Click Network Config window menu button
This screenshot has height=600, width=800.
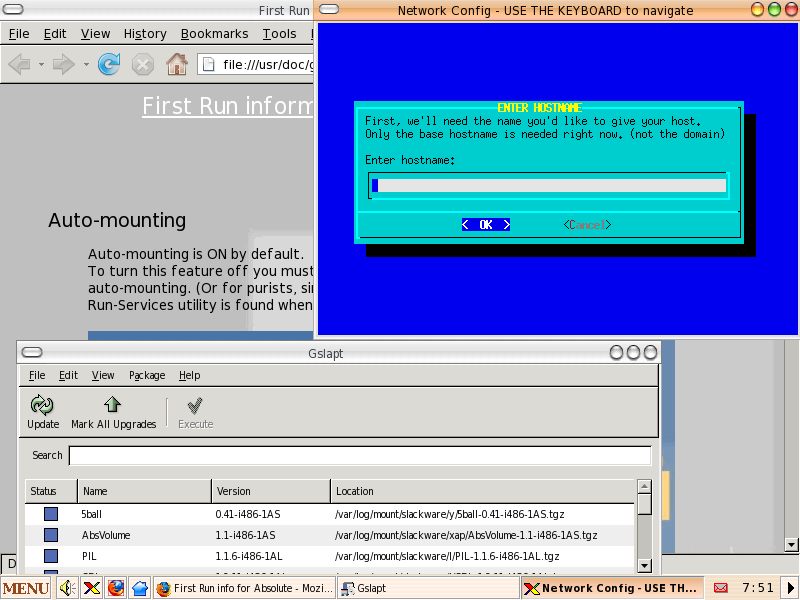click(x=329, y=10)
